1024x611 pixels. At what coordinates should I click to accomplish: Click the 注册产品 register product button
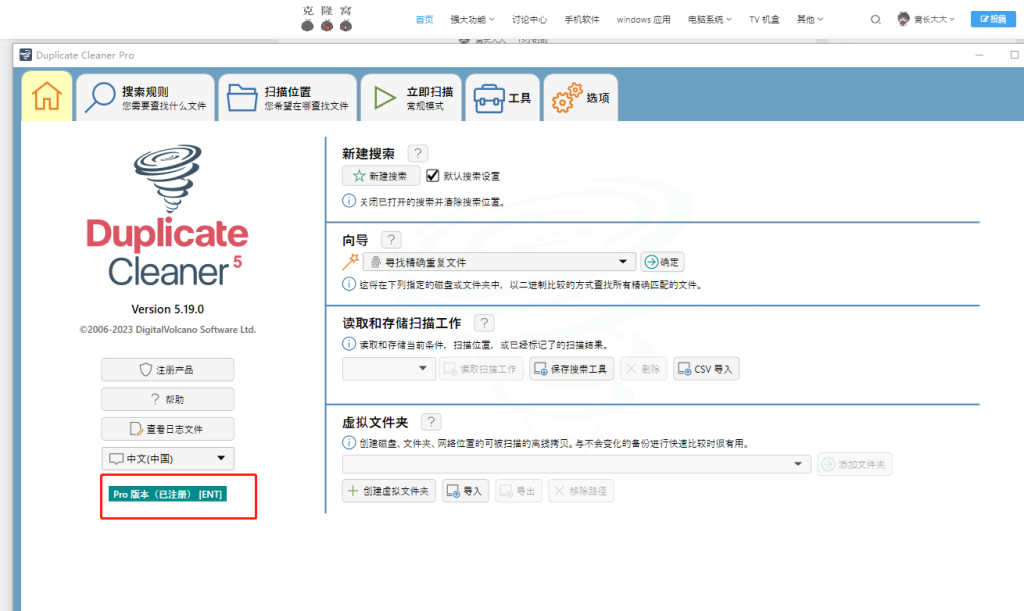point(167,369)
